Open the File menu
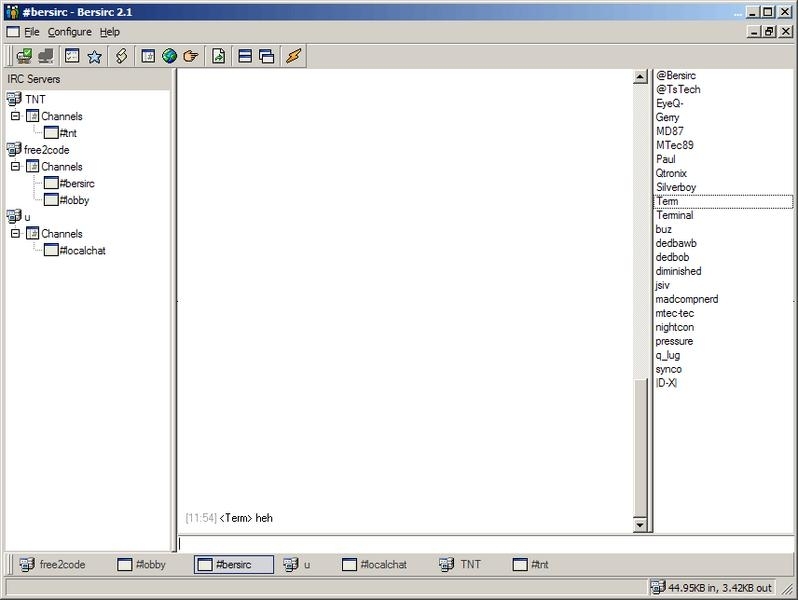 (32, 32)
